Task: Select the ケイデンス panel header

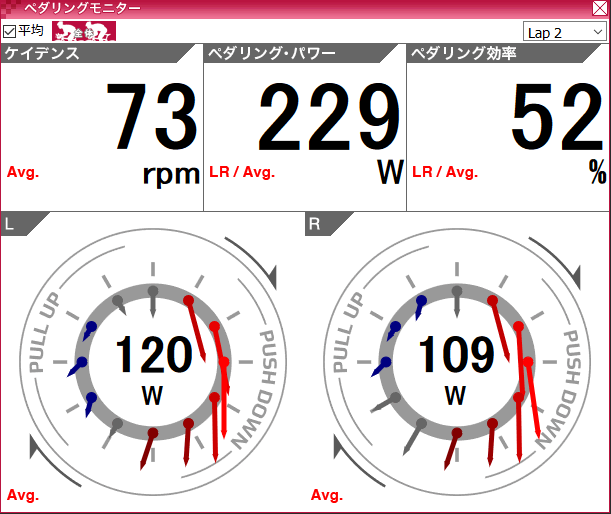Action: point(97,53)
